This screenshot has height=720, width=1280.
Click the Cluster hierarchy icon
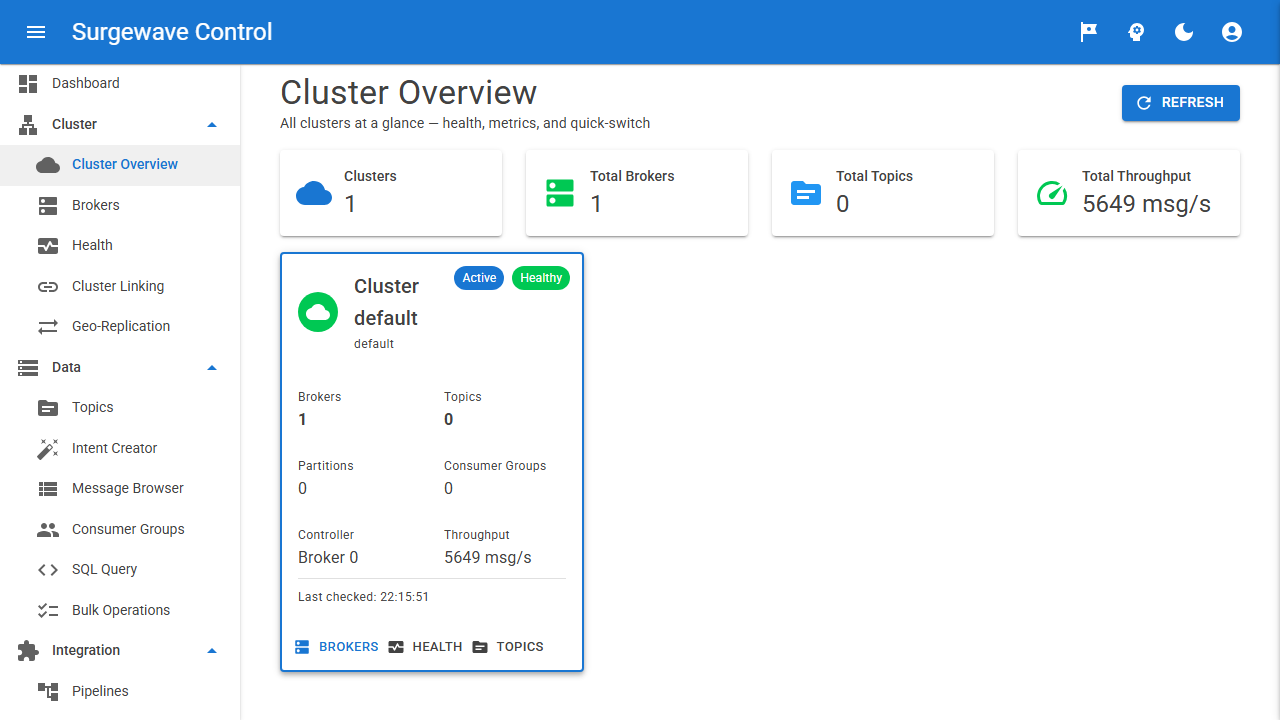[28, 125]
